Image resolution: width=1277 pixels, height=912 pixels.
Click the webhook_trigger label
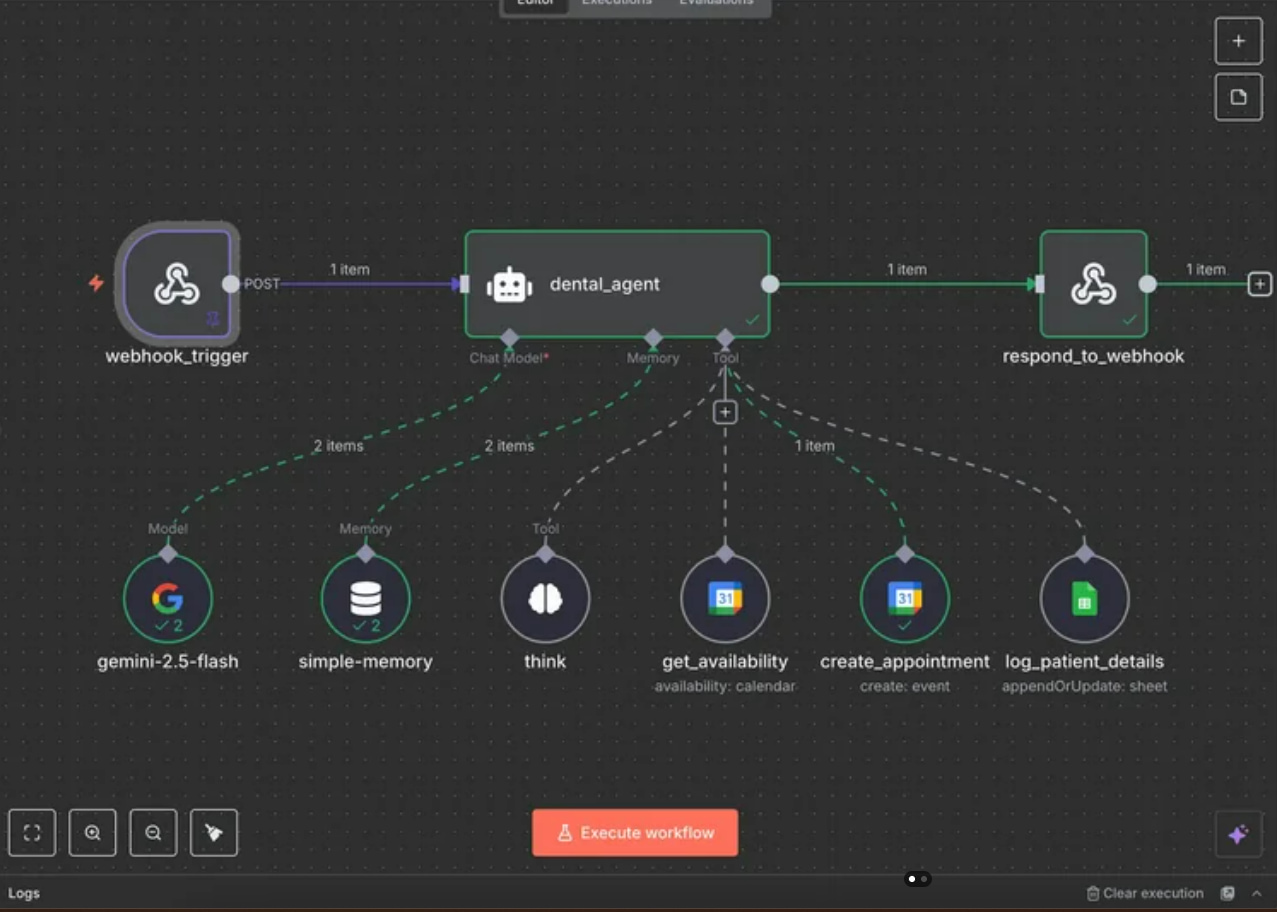177,356
